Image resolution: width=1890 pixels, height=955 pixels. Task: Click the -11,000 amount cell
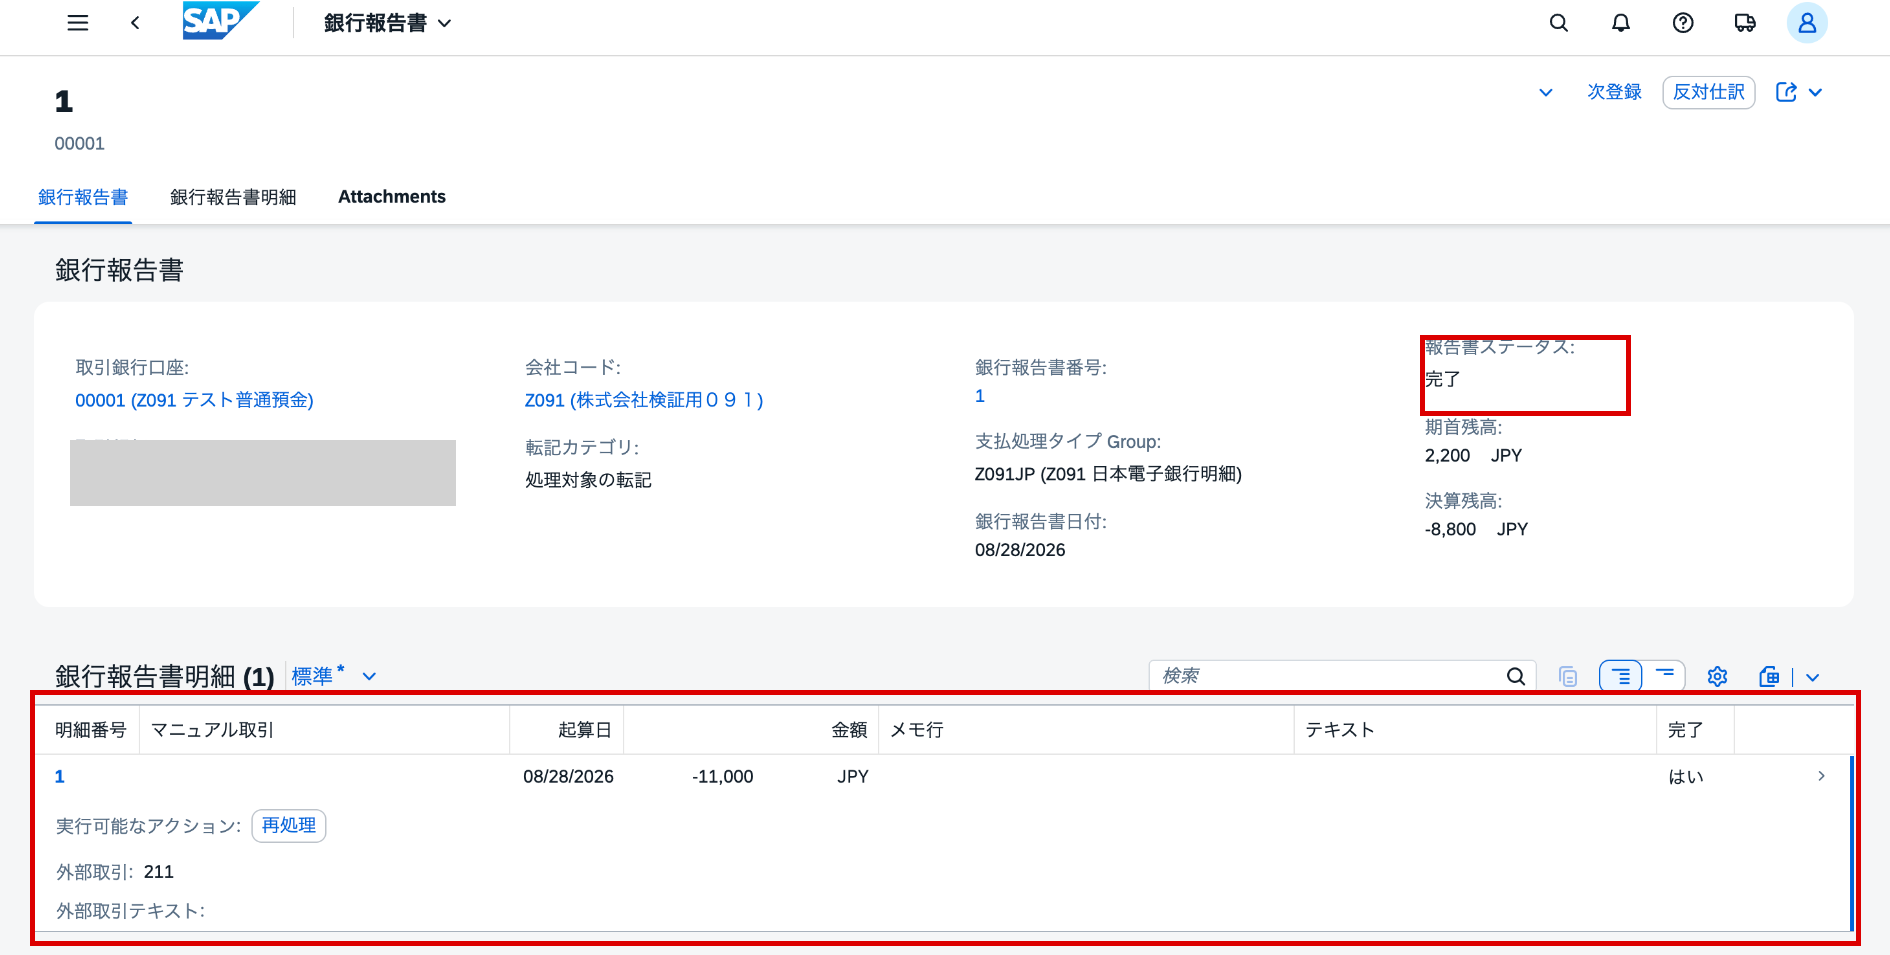pyautogui.click(x=722, y=777)
